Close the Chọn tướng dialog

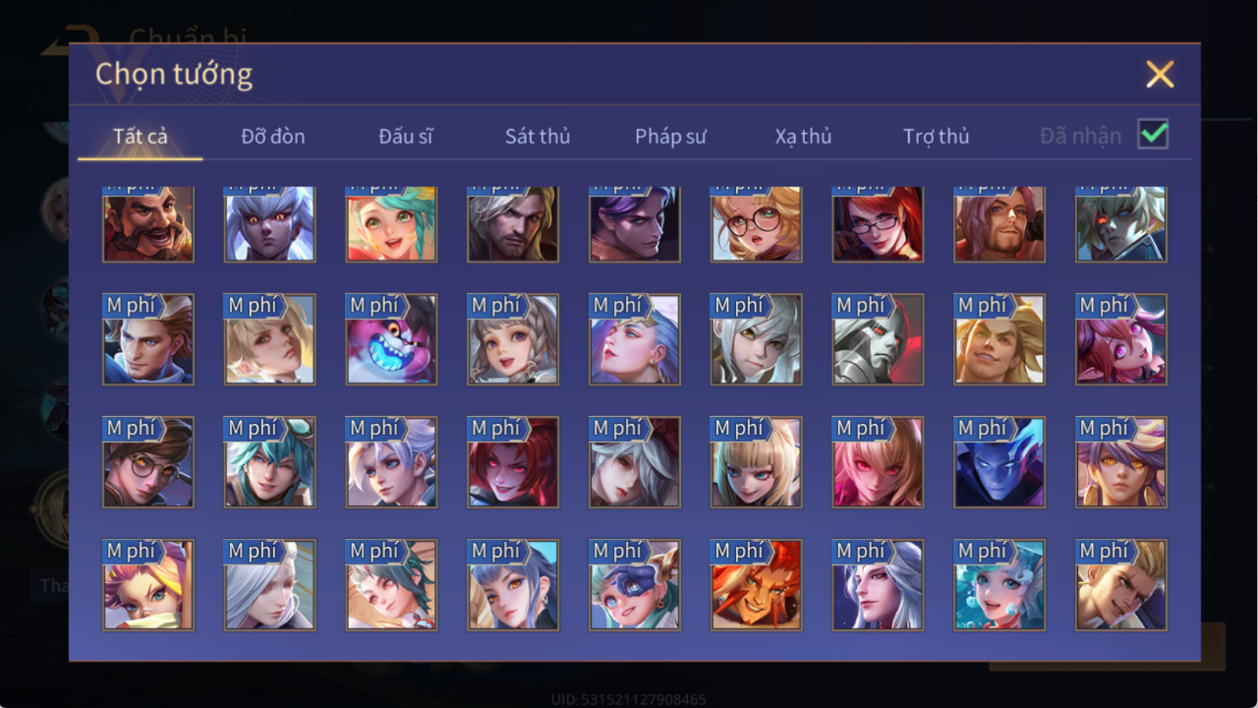tap(1160, 74)
